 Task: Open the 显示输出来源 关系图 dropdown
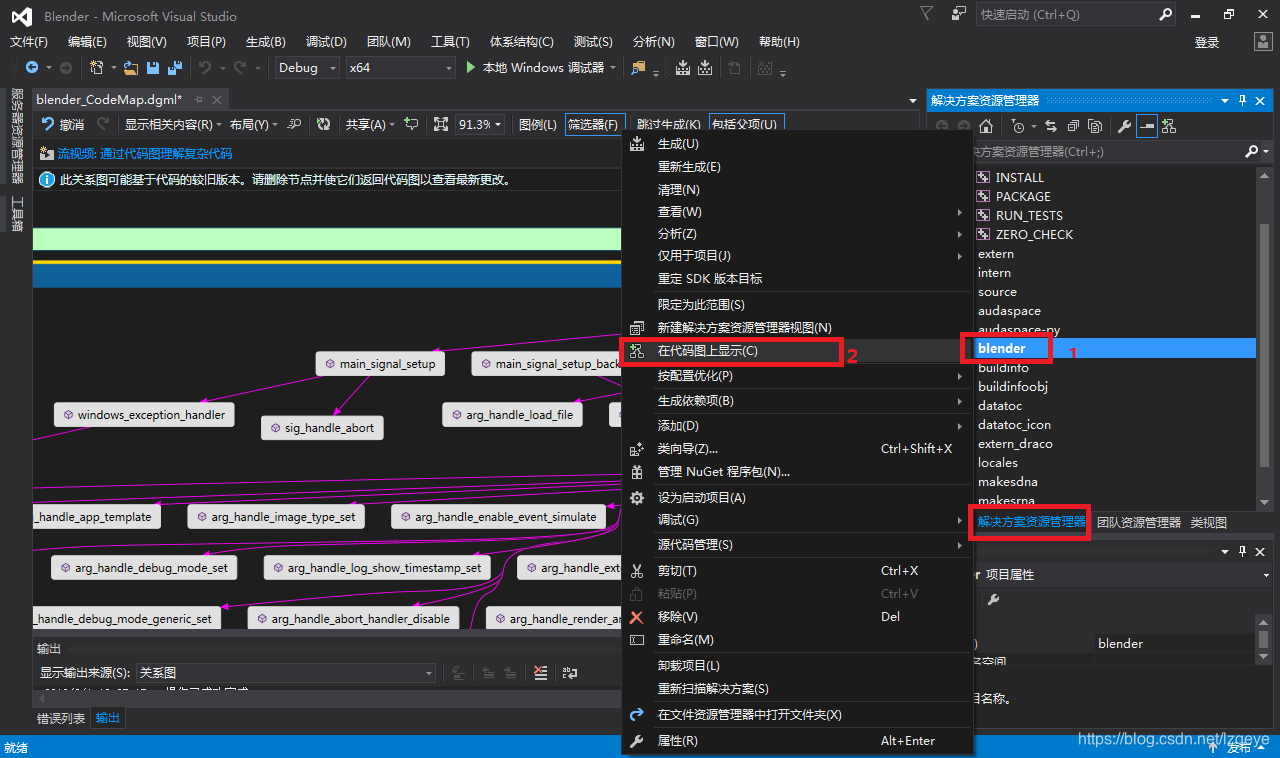285,673
